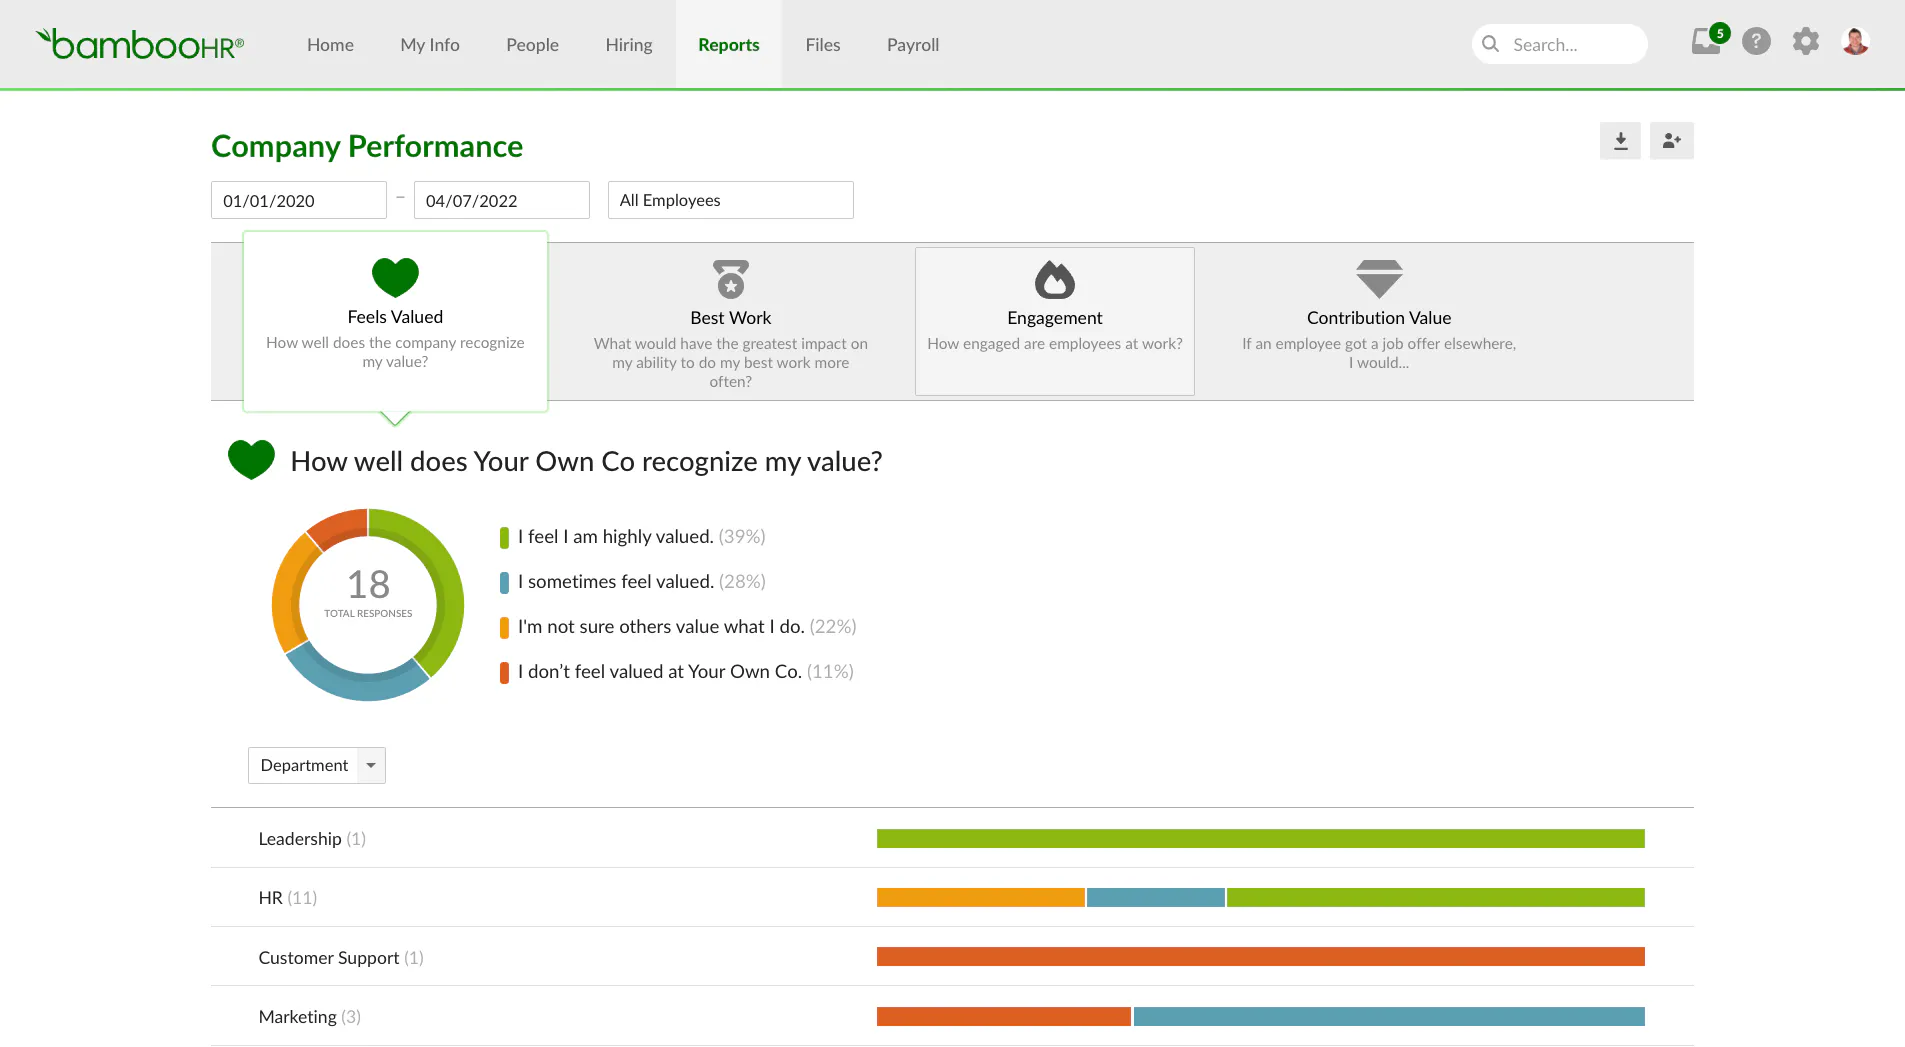Open the Department grouping dropdown
Image resolution: width=1905 pixels, height=1047 pixels.
317,765
